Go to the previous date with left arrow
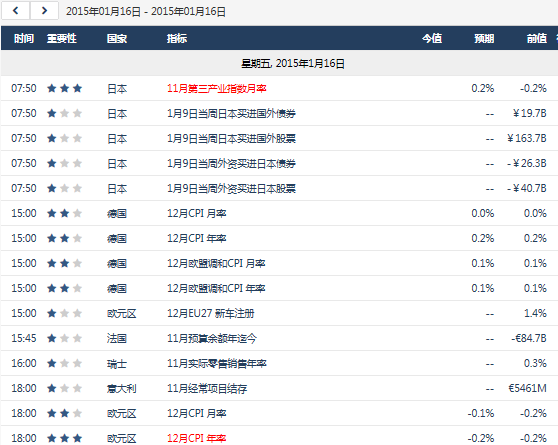This screenshot has height=445, width=558. 16,11
